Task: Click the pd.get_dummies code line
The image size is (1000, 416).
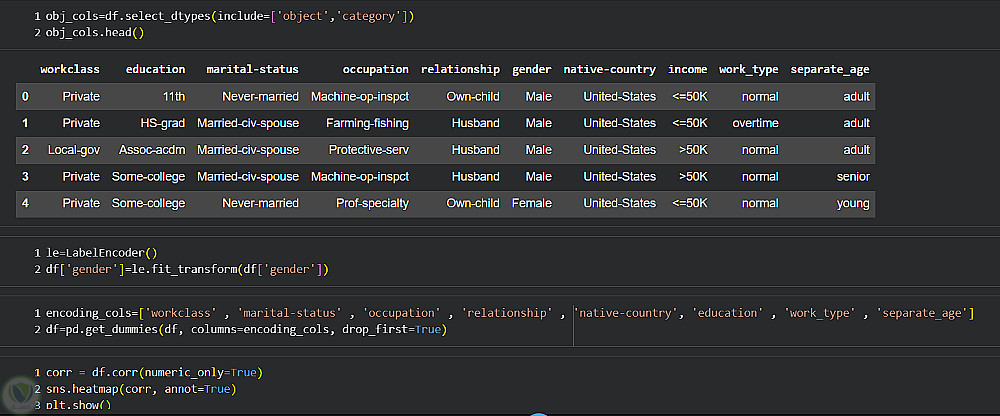Action: [x=245, y=329]
